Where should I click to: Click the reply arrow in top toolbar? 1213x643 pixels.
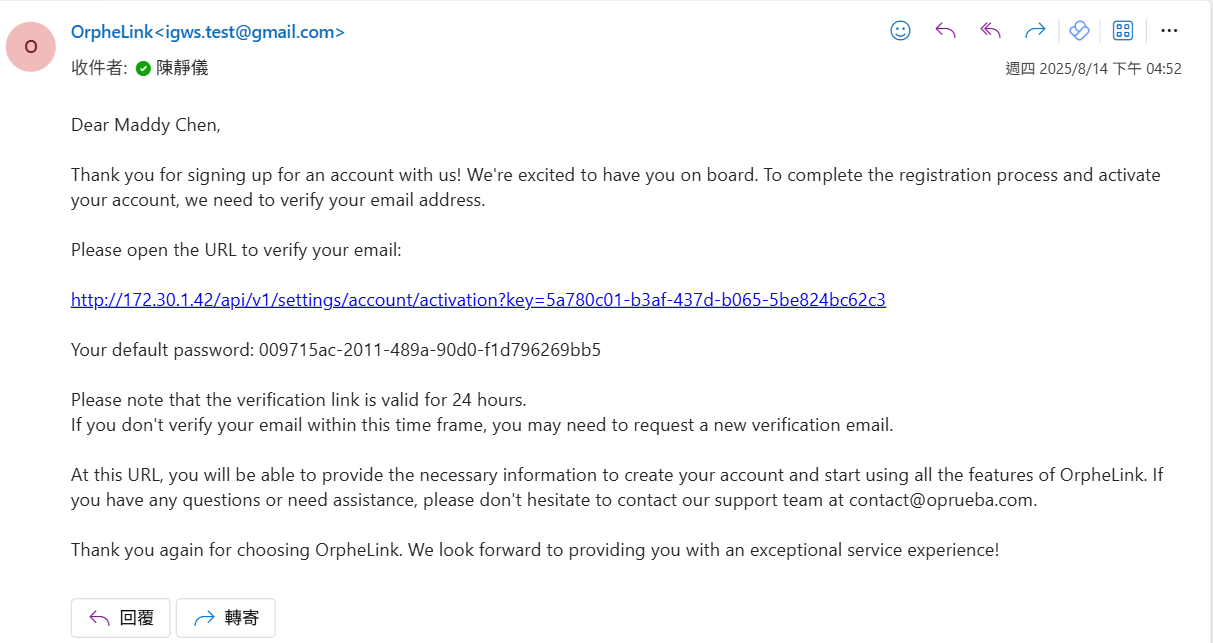click(x=945, y=31)
